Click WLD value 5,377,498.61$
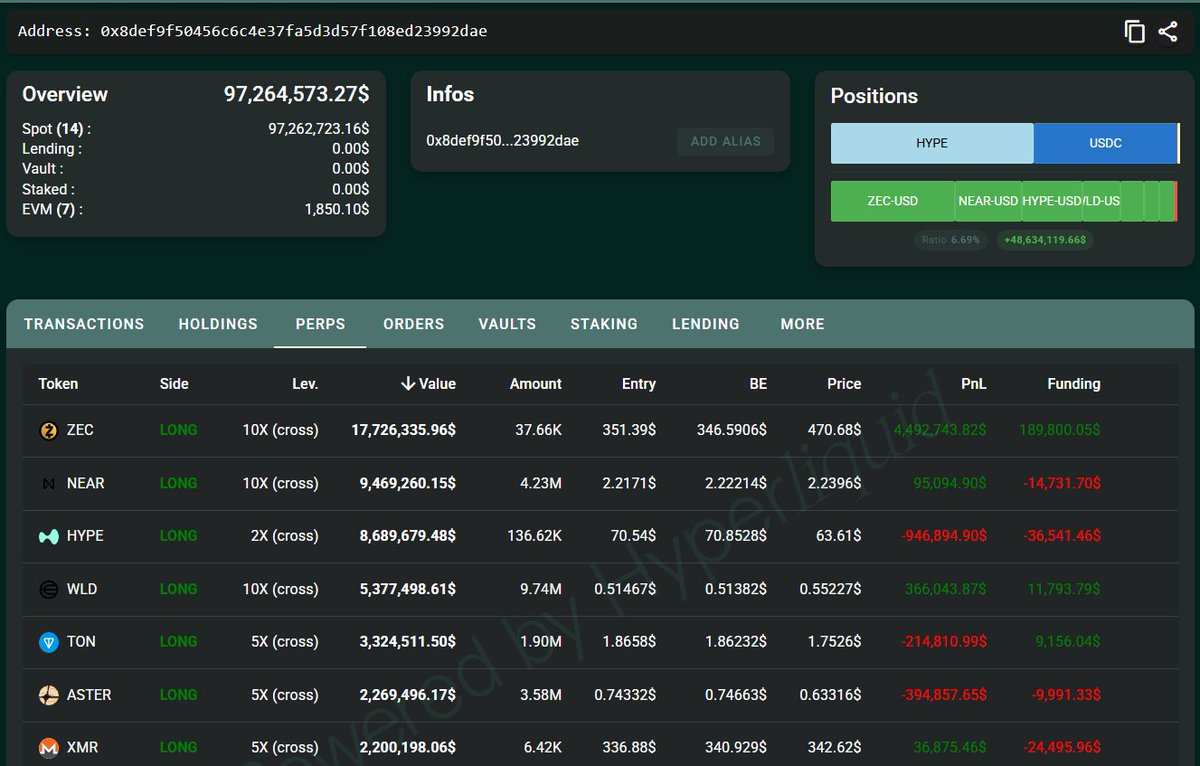 [x=408, y=589]
